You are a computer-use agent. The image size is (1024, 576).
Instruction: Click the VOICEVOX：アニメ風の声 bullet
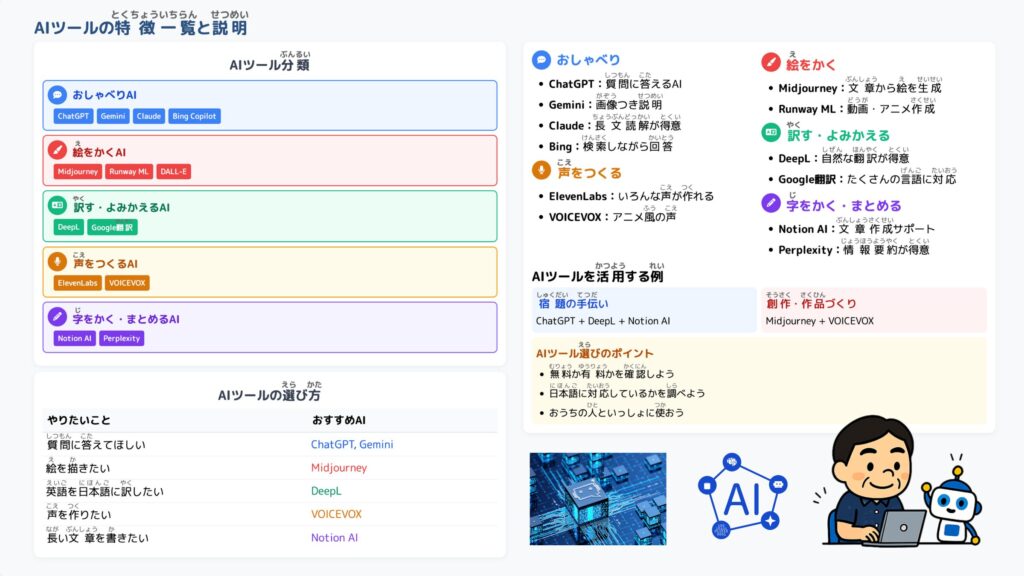[613, 215]
